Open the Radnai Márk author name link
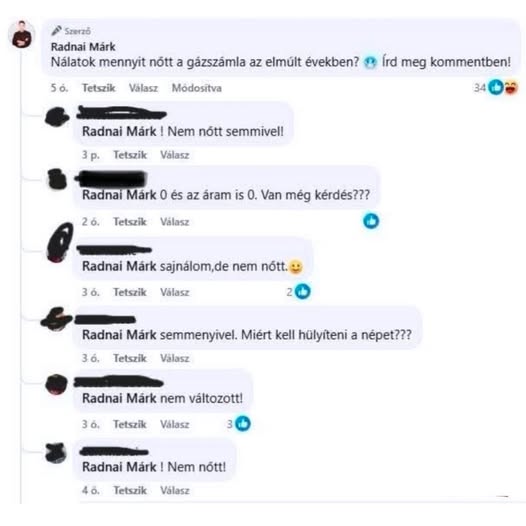 pos(83,47)
